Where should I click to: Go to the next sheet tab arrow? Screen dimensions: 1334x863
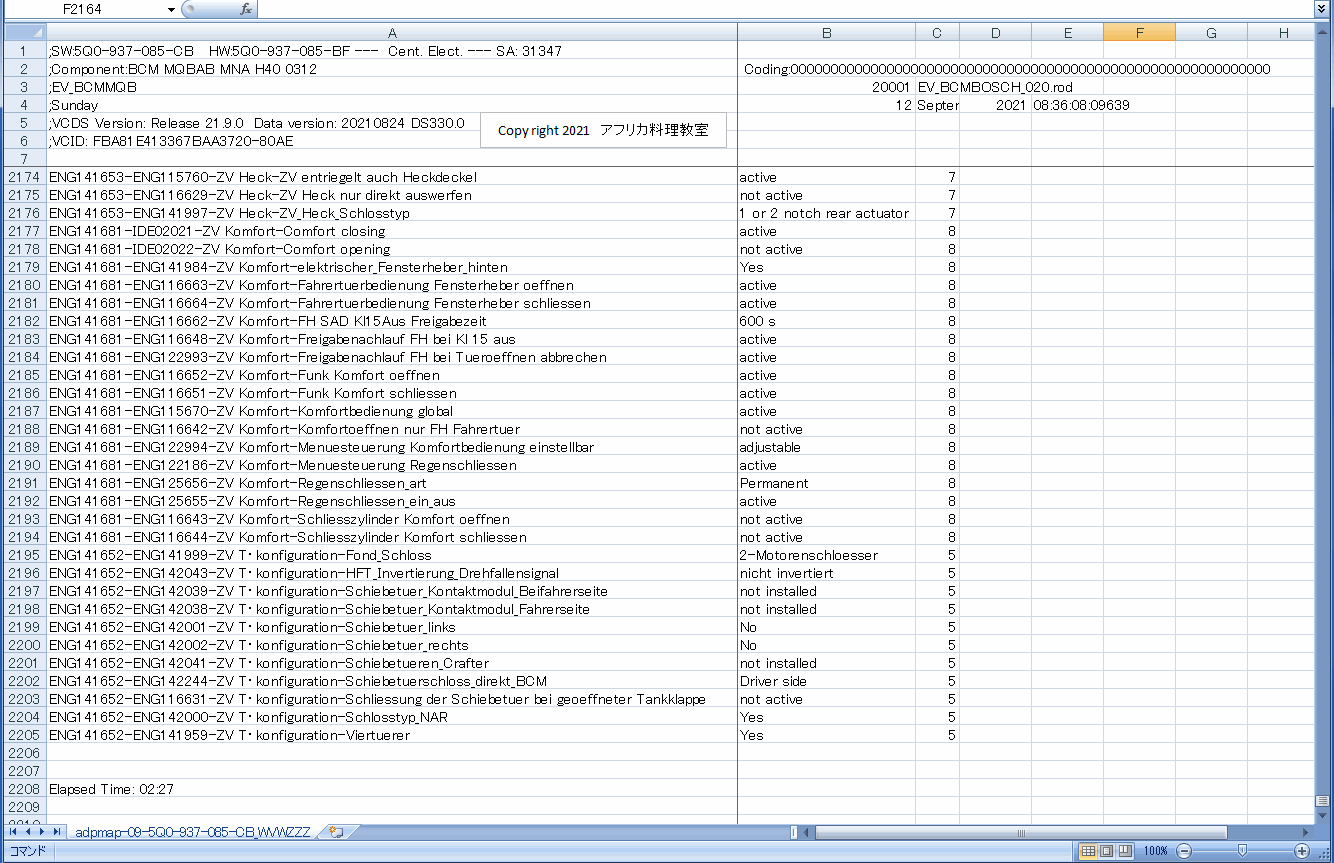[x=41, y=832]
